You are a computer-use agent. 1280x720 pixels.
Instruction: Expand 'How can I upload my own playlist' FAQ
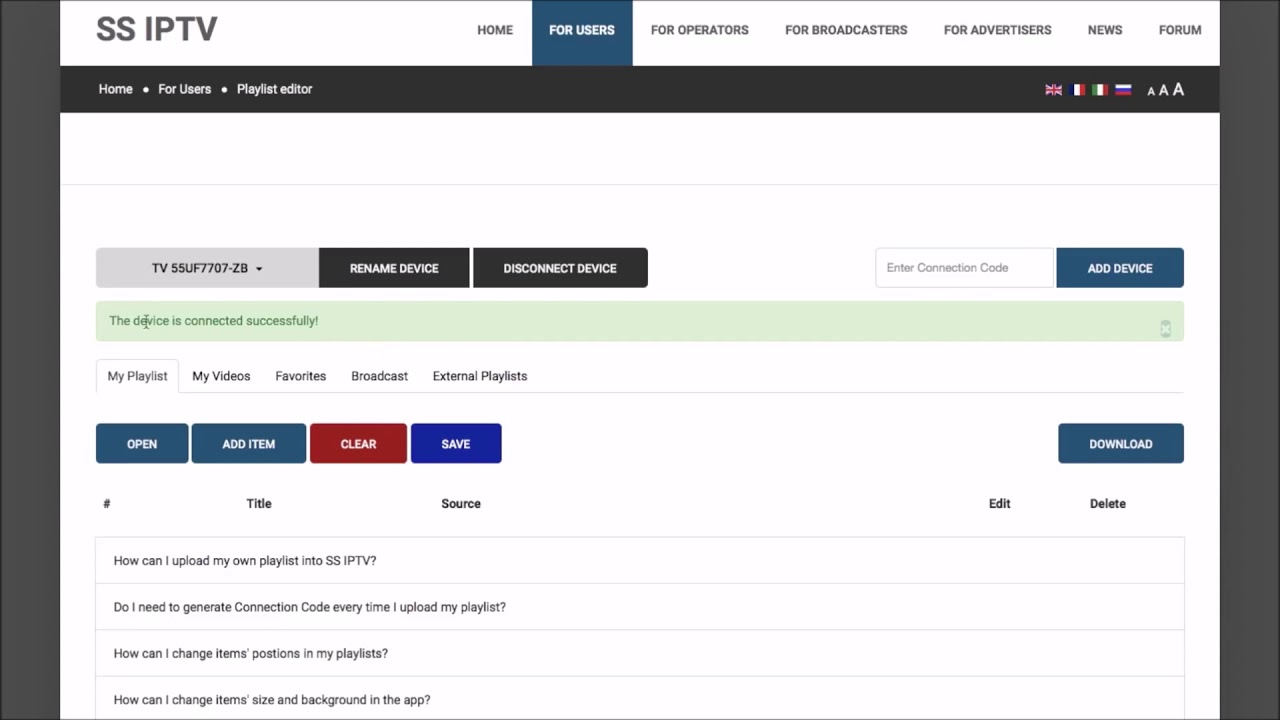click(x=640, y=561)
